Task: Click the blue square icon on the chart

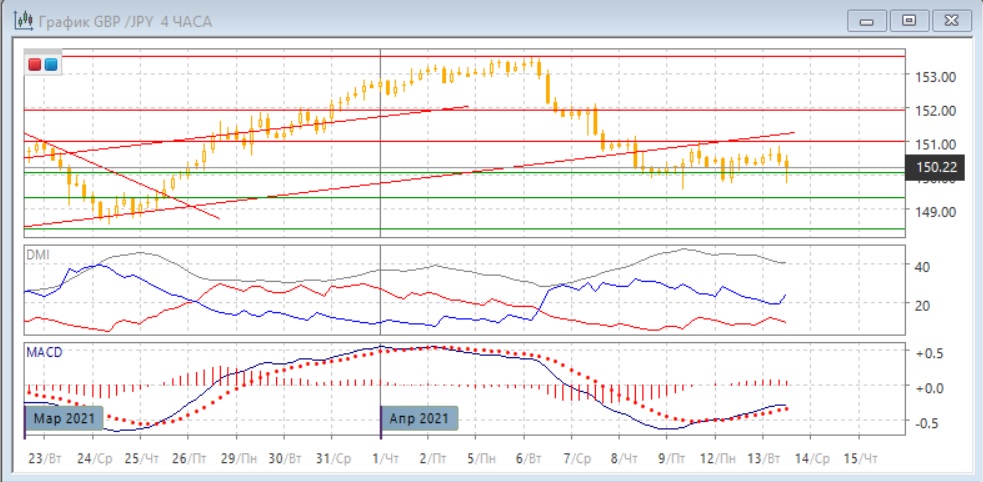Action: point(50,65)
